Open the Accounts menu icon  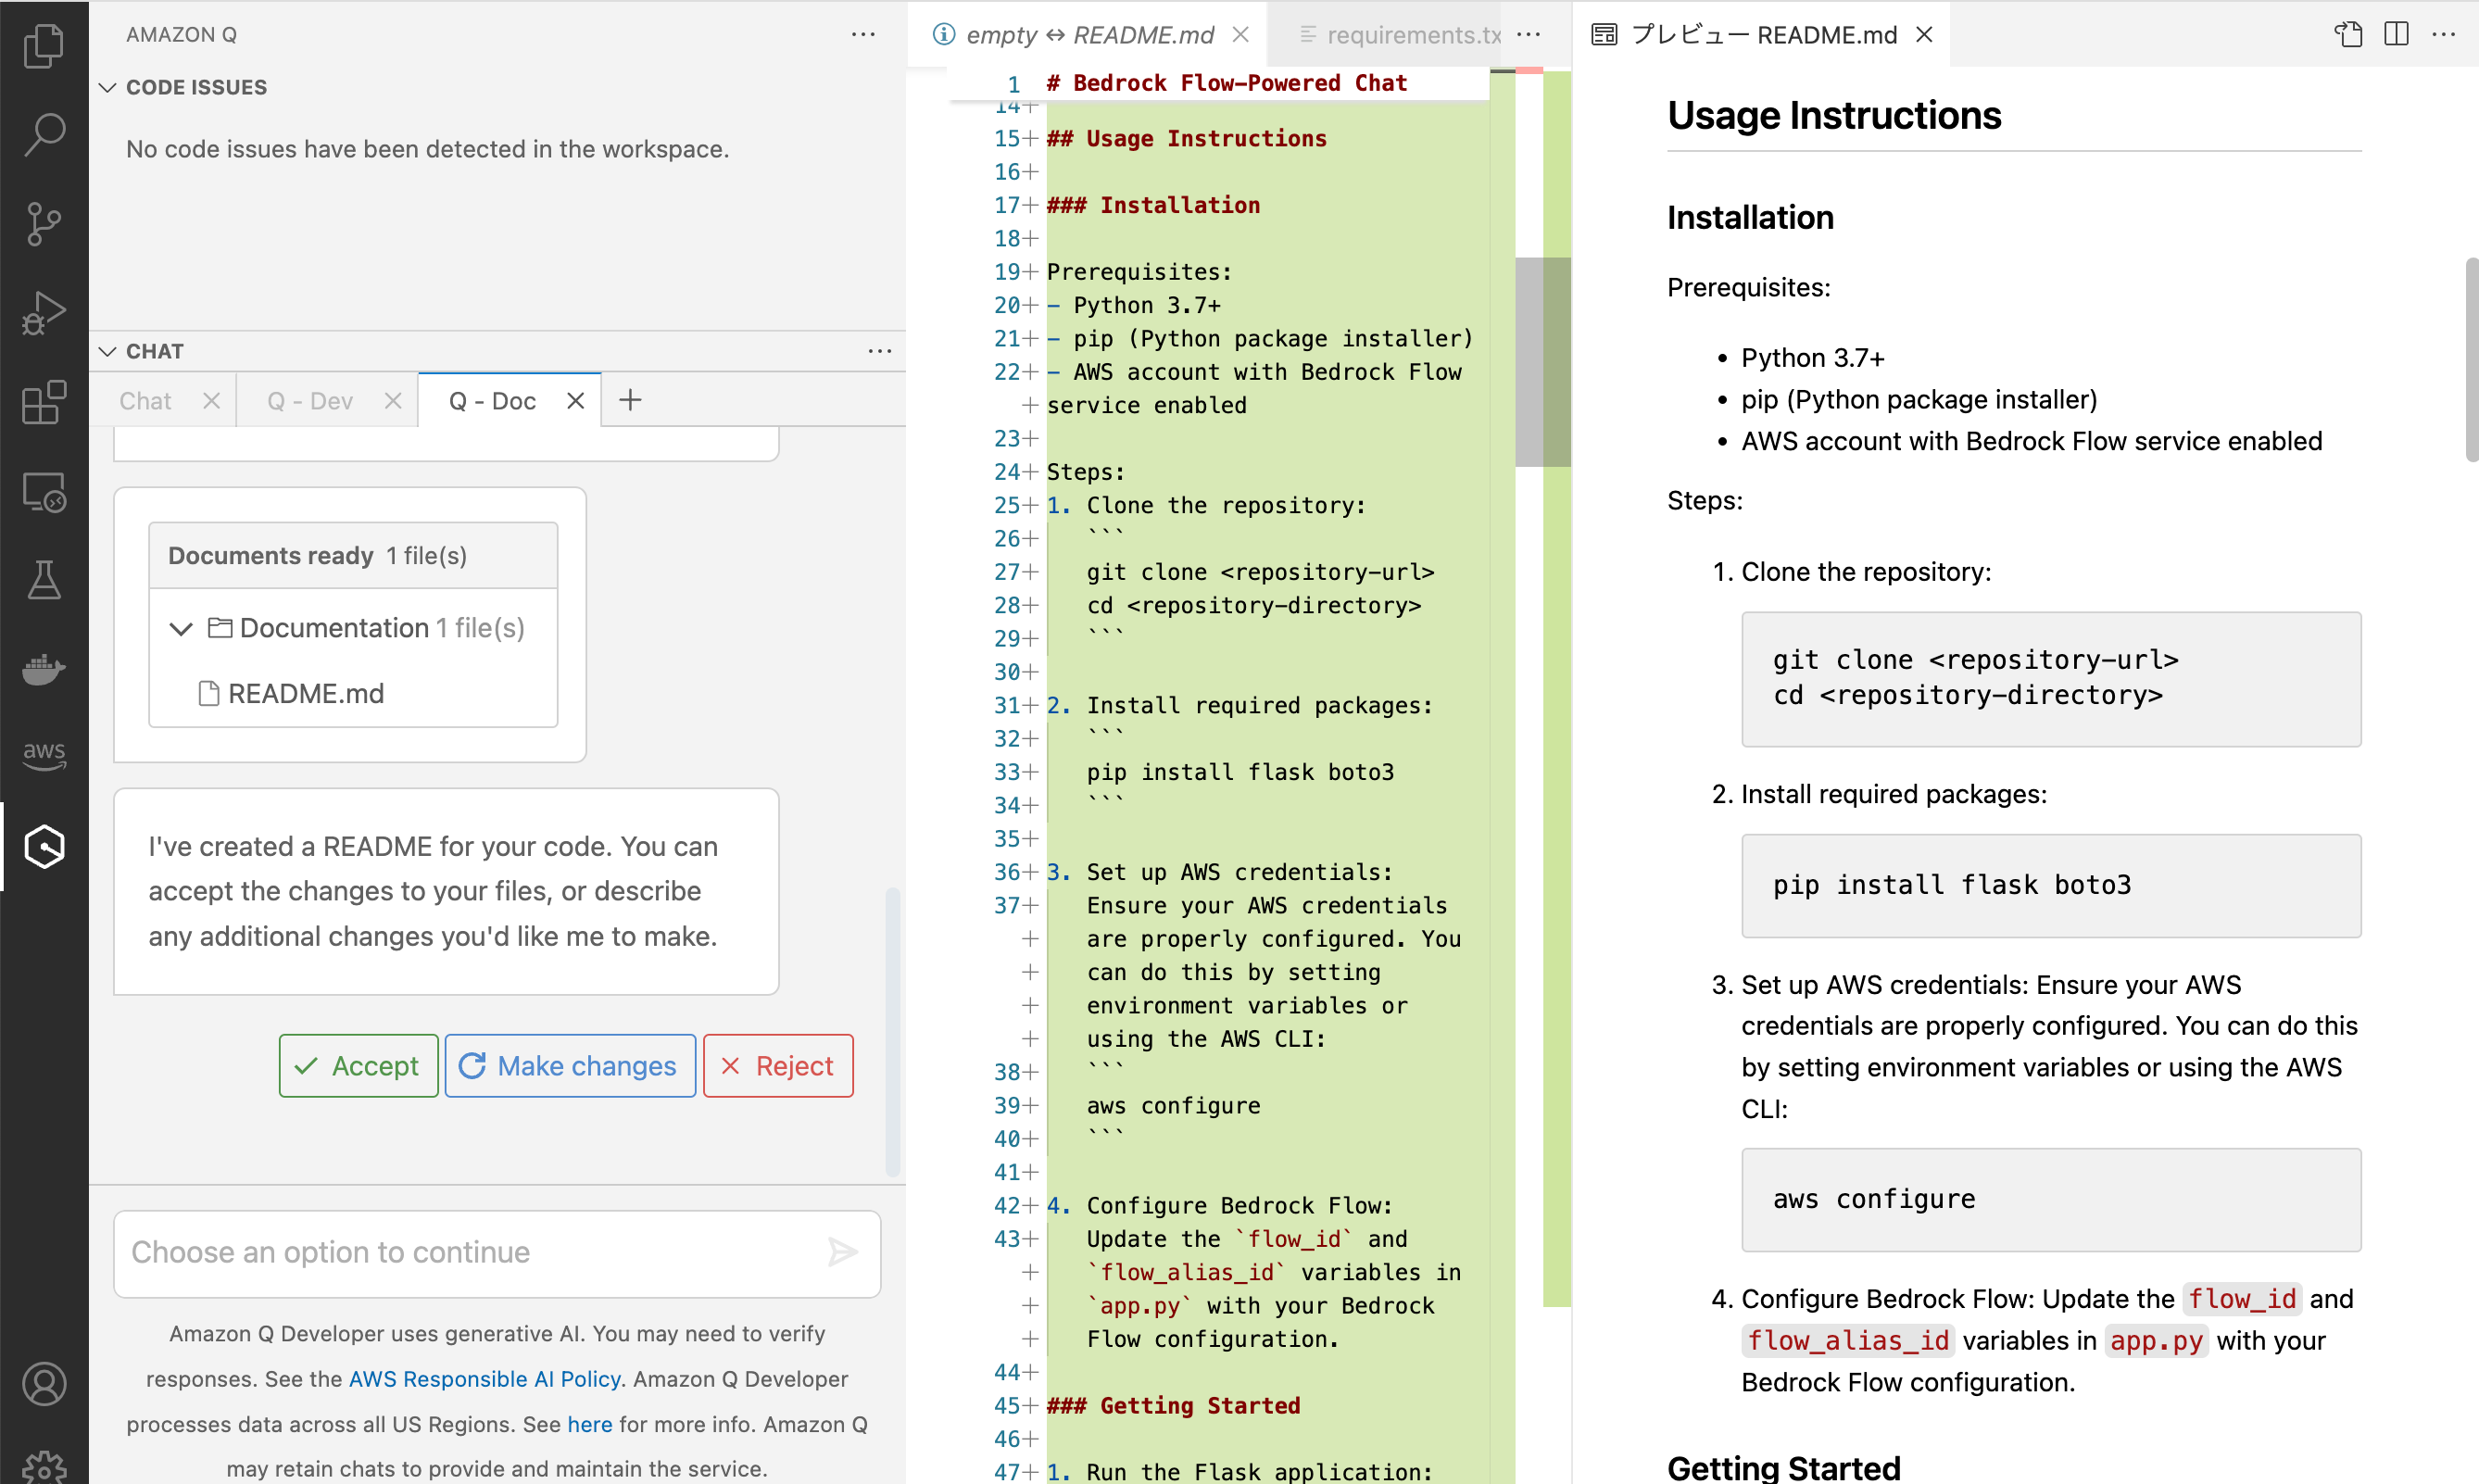click(44, 1384)
